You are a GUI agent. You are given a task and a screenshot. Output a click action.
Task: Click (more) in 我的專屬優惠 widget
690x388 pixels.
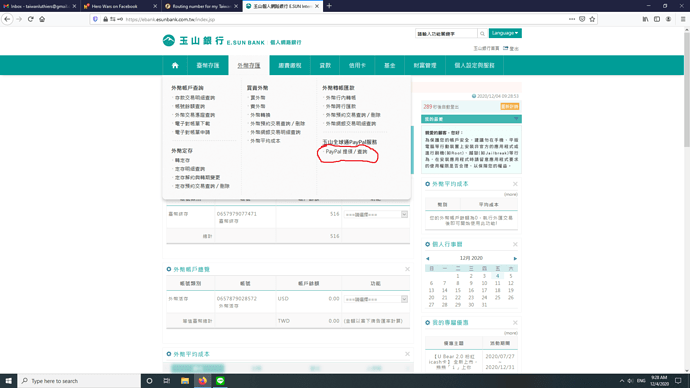[510, 333]
